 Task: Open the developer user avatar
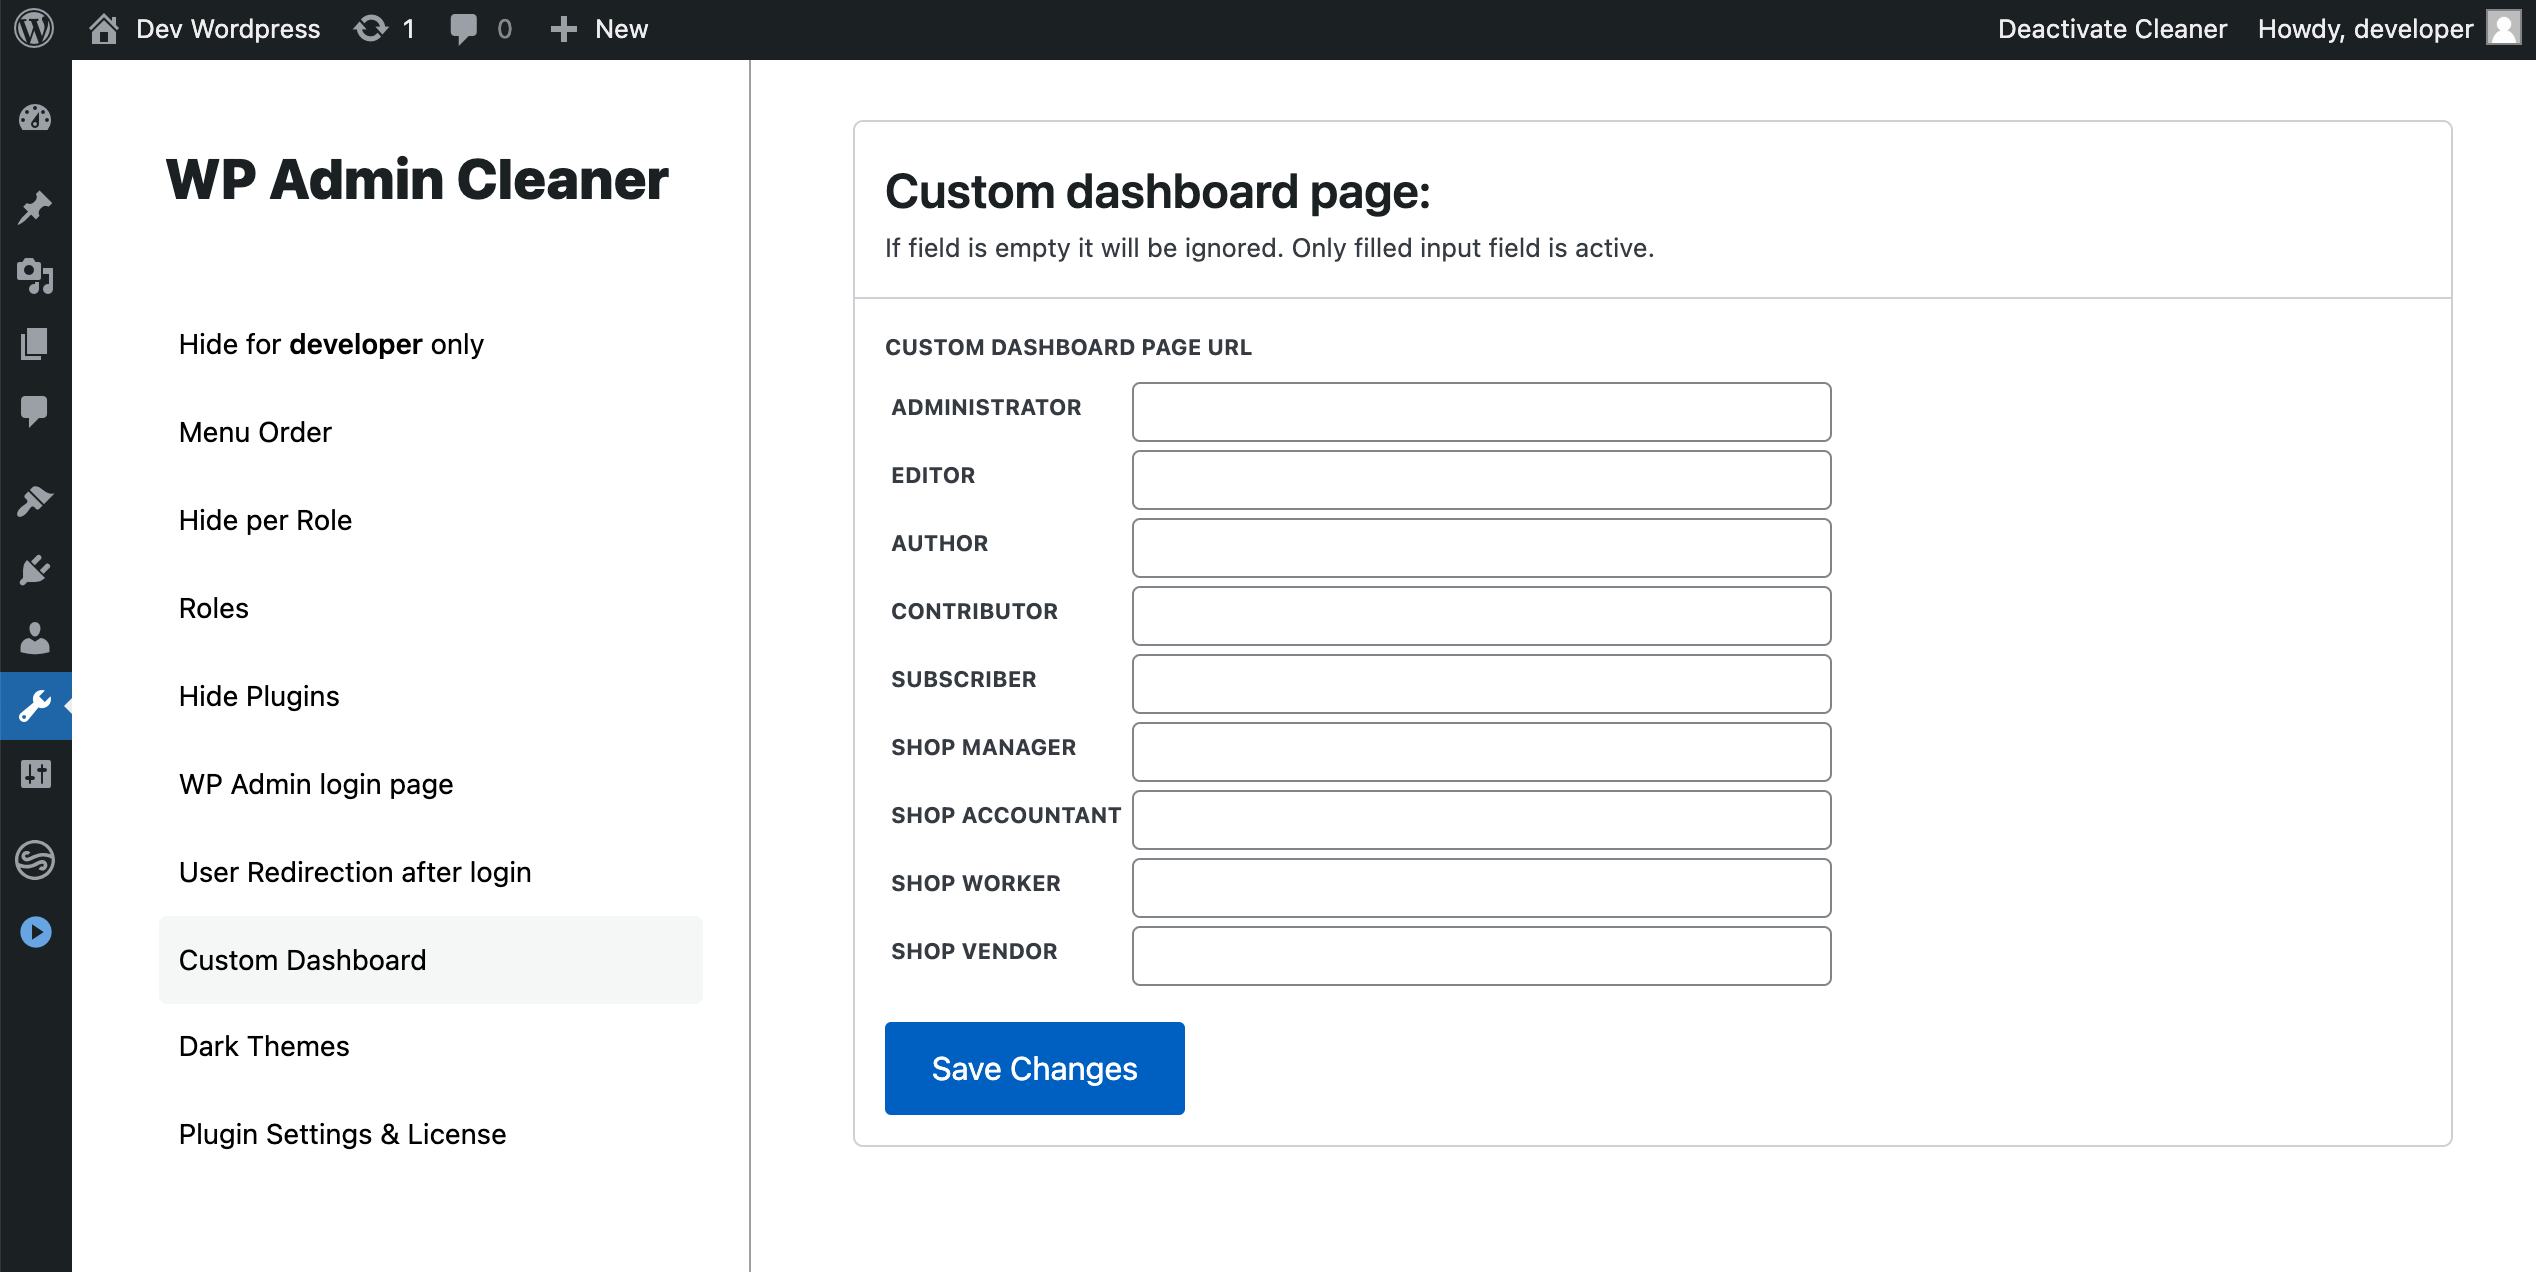tap(2503, 29)
